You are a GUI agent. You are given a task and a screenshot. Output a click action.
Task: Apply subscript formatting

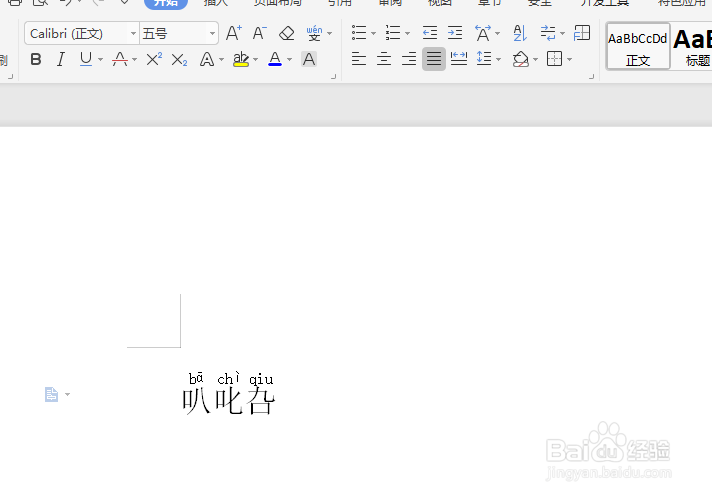179,59
